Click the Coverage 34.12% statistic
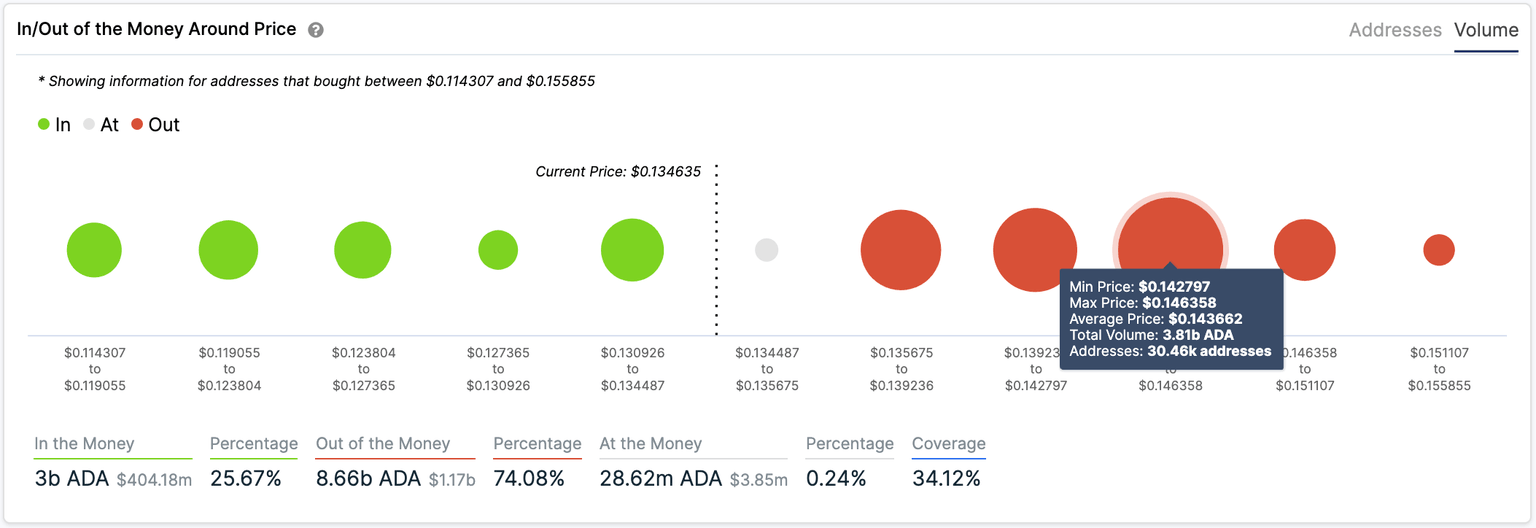 [946, 479]
